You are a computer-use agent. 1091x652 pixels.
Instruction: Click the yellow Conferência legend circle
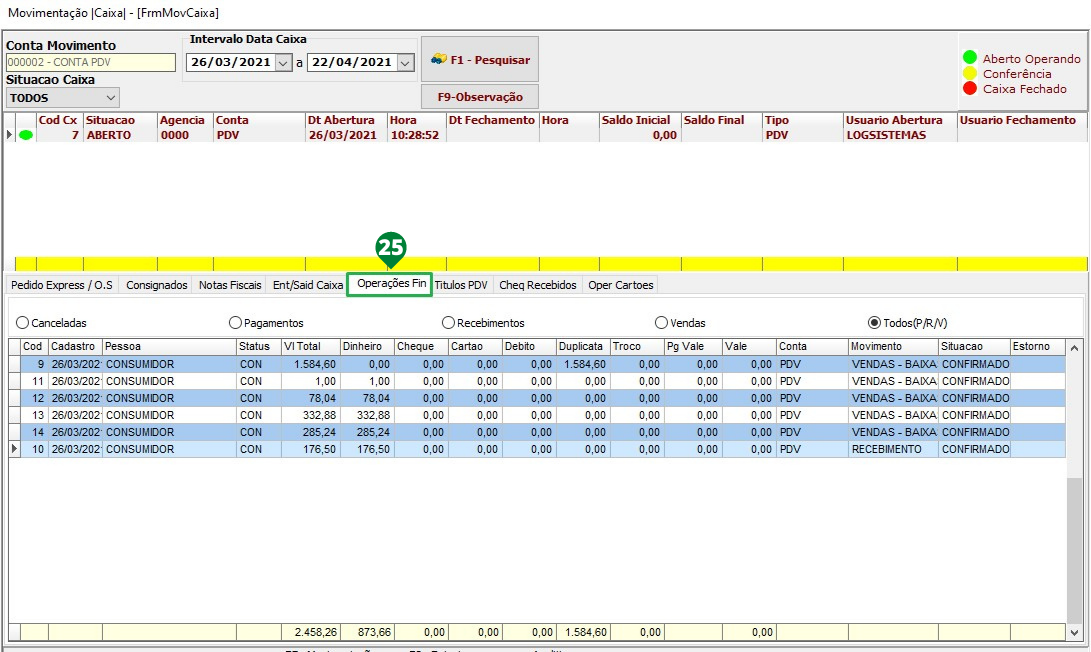tap(969, 74)
